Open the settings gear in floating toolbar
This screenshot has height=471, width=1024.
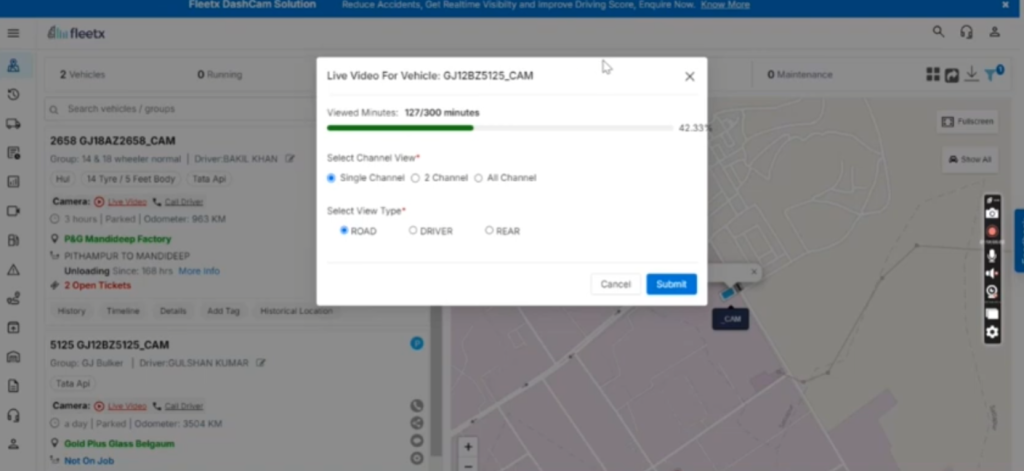[992, 333]
